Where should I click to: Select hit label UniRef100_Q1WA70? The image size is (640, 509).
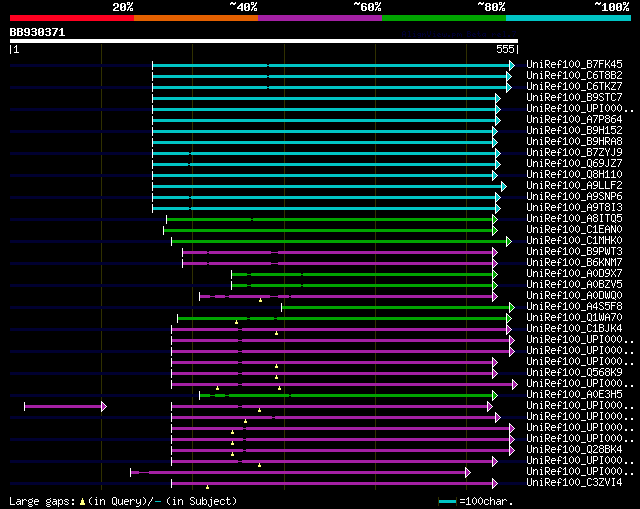[574, 318]
